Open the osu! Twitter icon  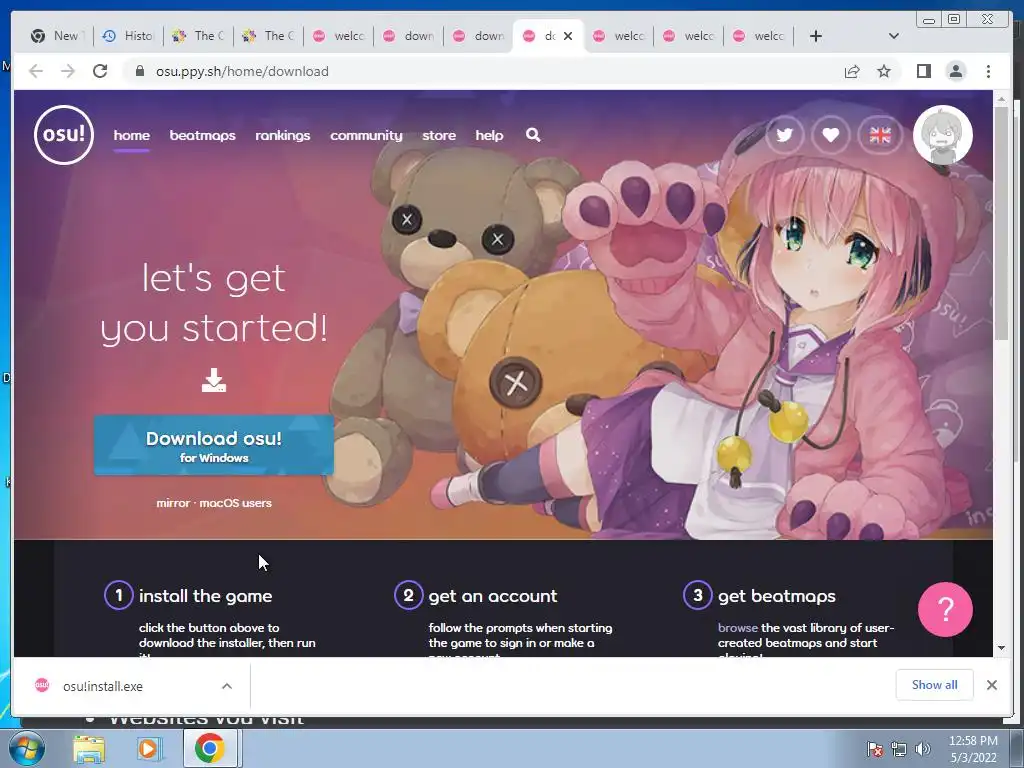click(784, 135)
